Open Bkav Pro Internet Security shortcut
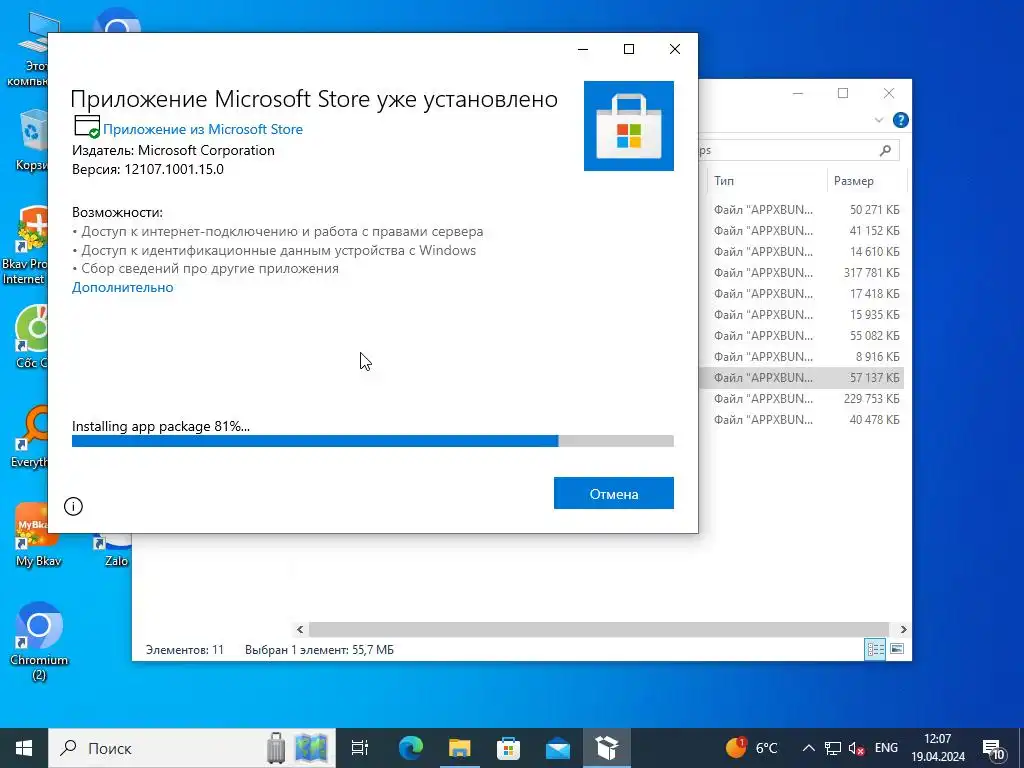The height and width of the screenshot is (768, 1024). click(25, 245)
